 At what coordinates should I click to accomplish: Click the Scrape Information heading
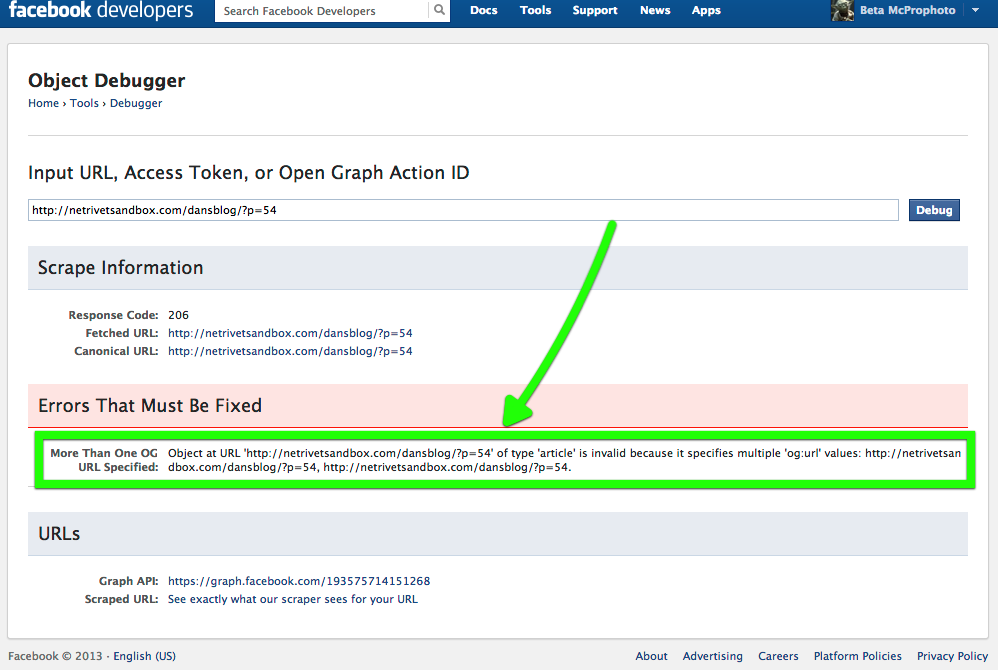pyautogui.click(x=120, y=268)
